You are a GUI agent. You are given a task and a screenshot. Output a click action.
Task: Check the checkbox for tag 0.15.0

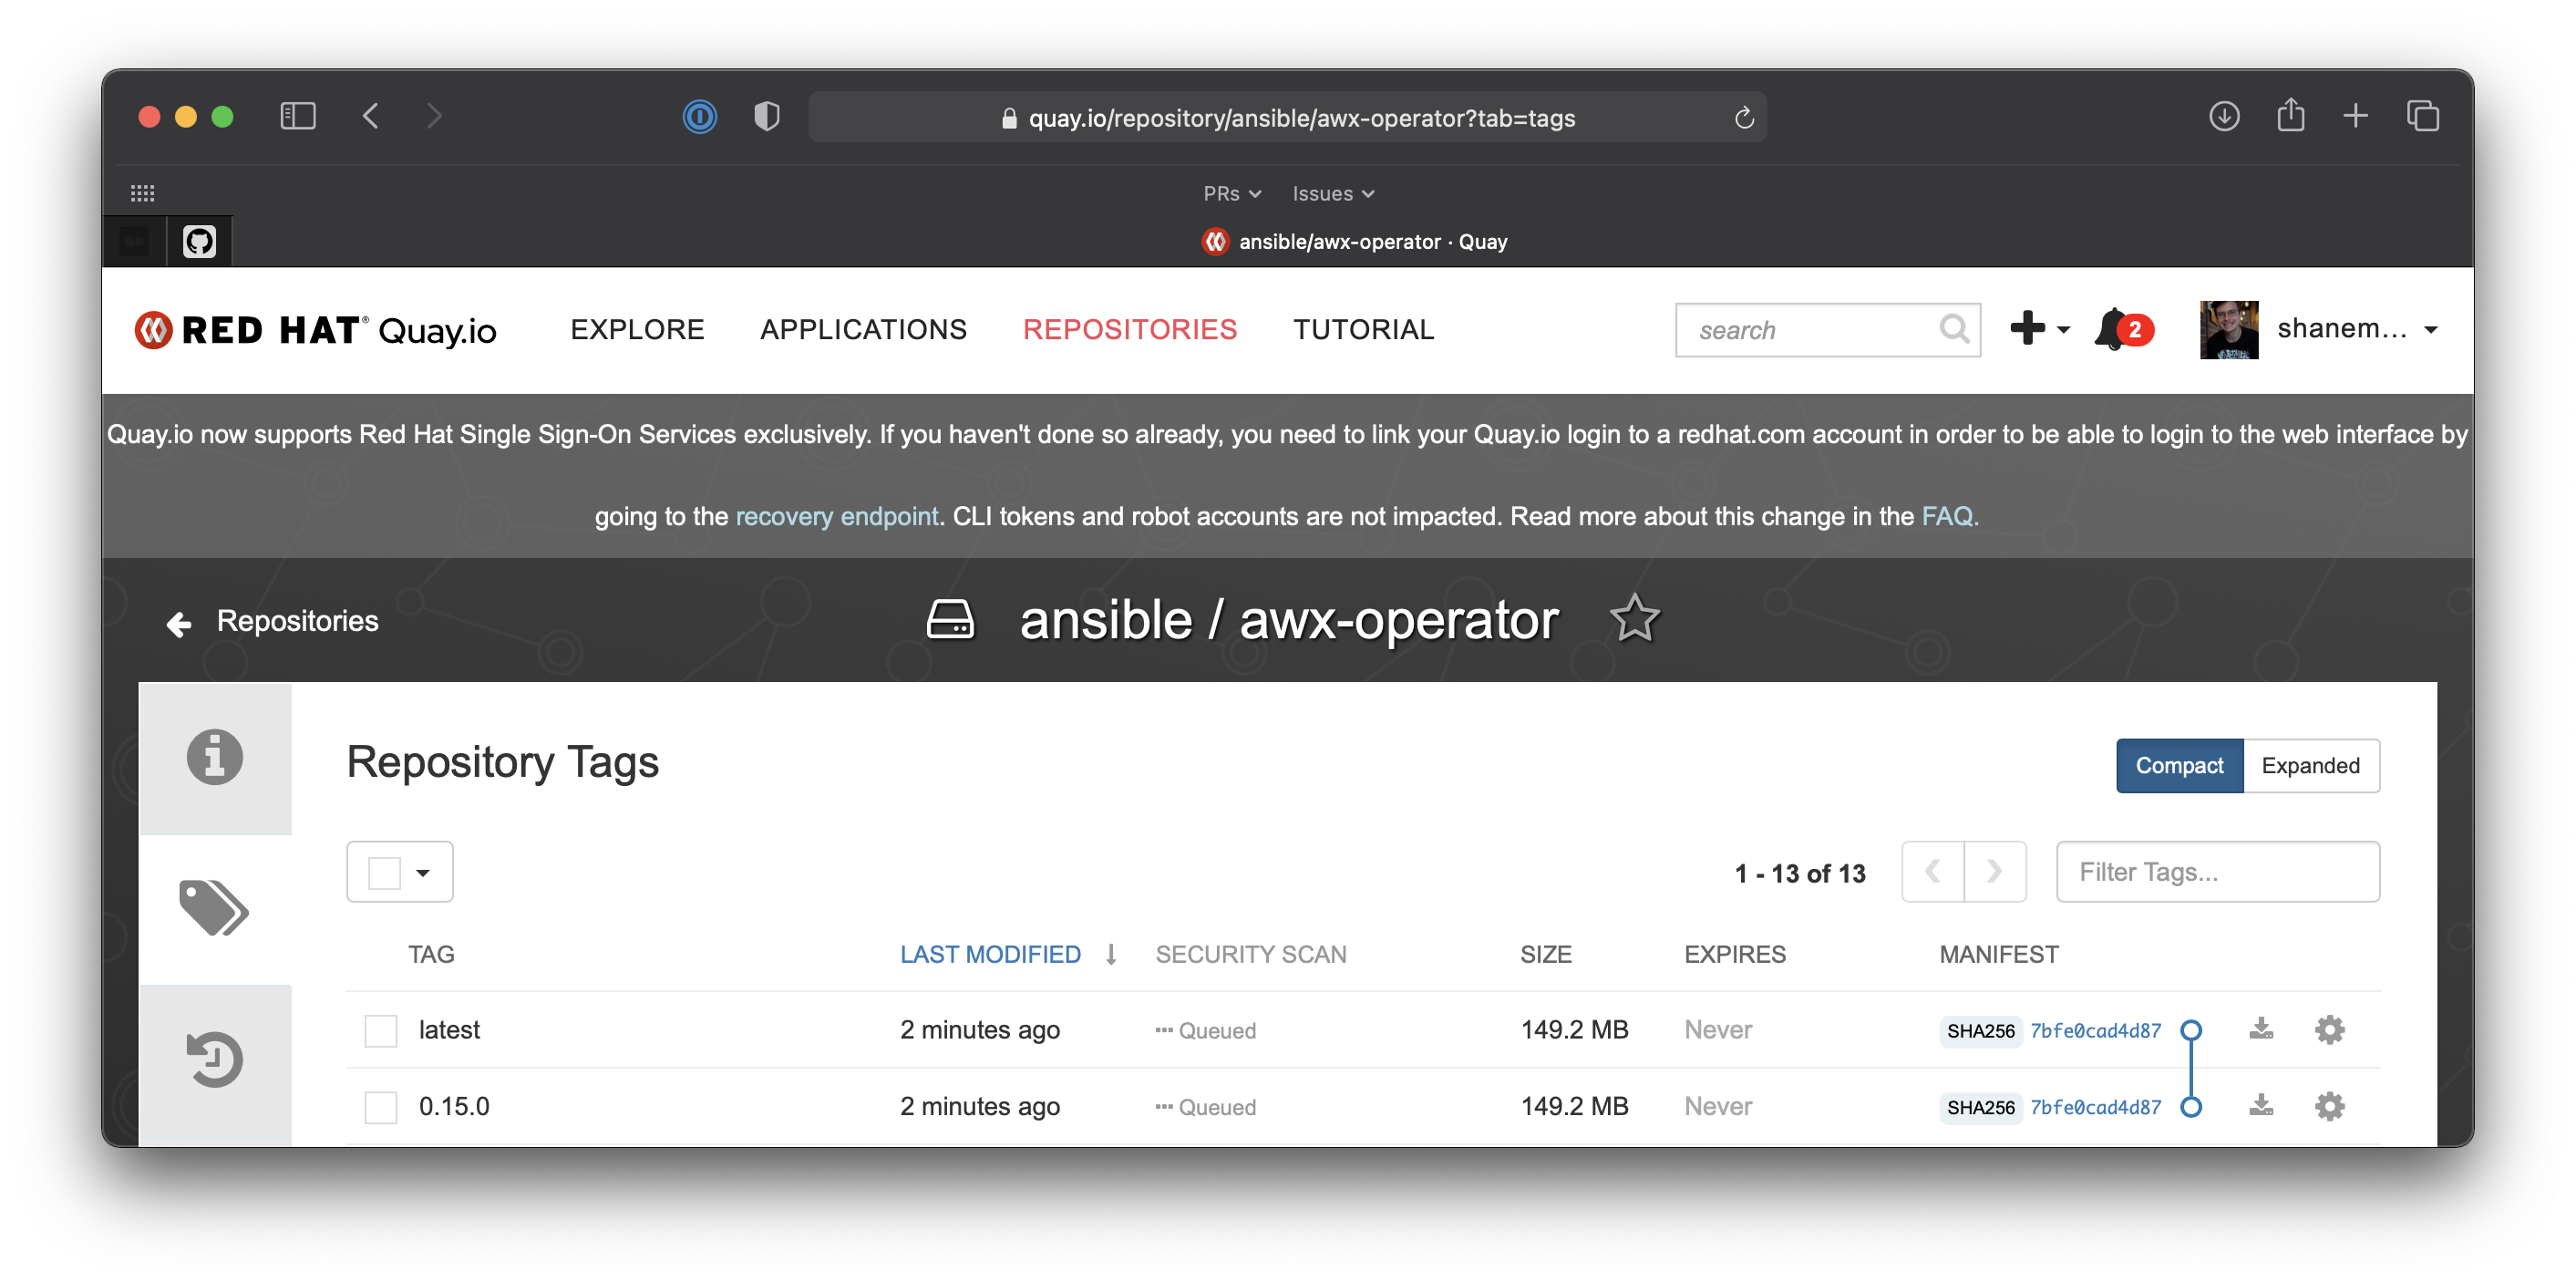pyautogui.click(x=380, y=1106)
